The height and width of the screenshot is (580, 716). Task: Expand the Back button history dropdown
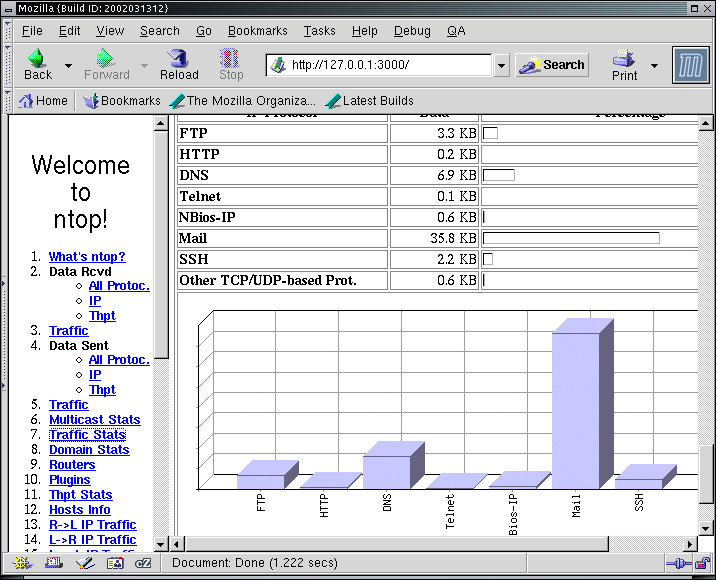click(68, 66)
